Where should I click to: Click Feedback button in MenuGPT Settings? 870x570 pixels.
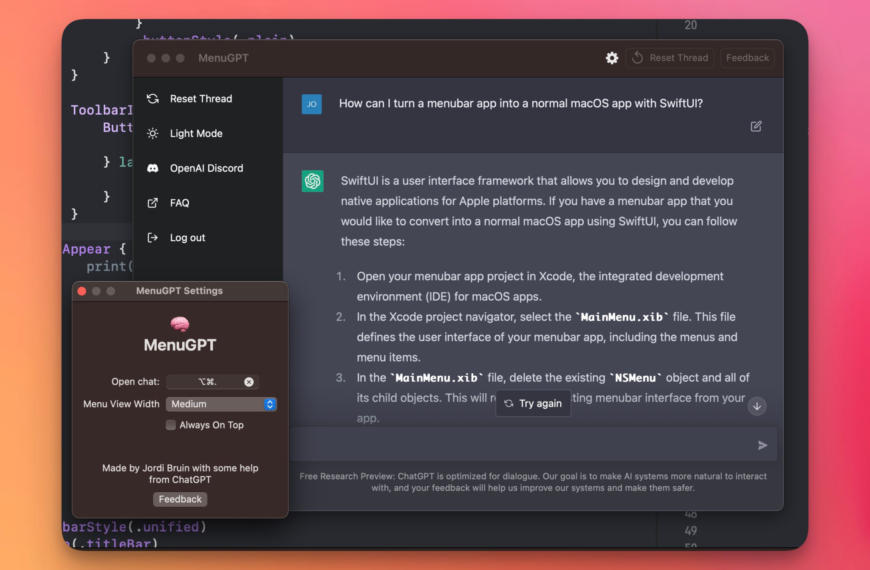(180, 499)
